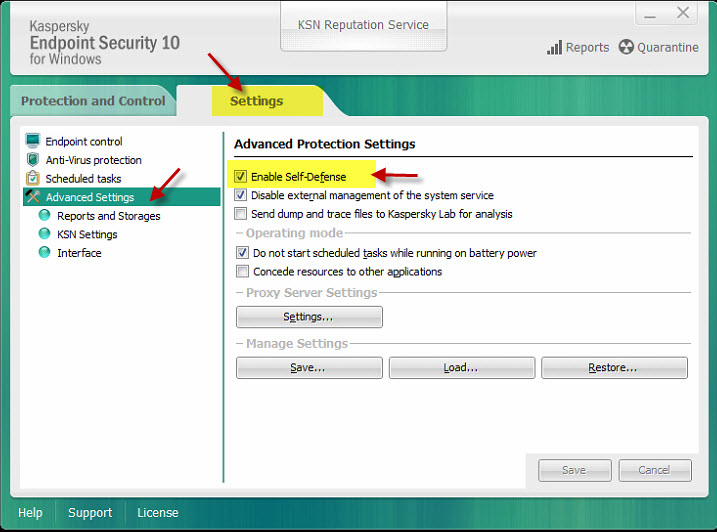The height and width of the screenshot is (532, 717).
Task: Click the Load... settings button
Action: [x=462, y=368]
